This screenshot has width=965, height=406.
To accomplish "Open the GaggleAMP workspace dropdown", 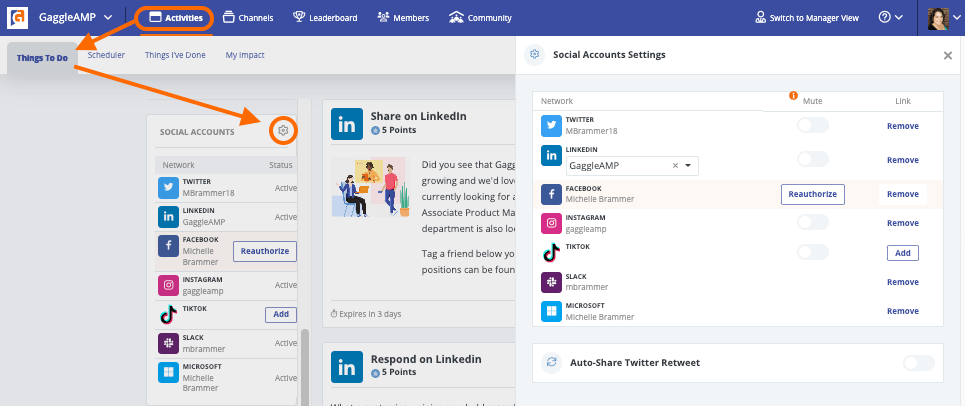I will (75, 18).
